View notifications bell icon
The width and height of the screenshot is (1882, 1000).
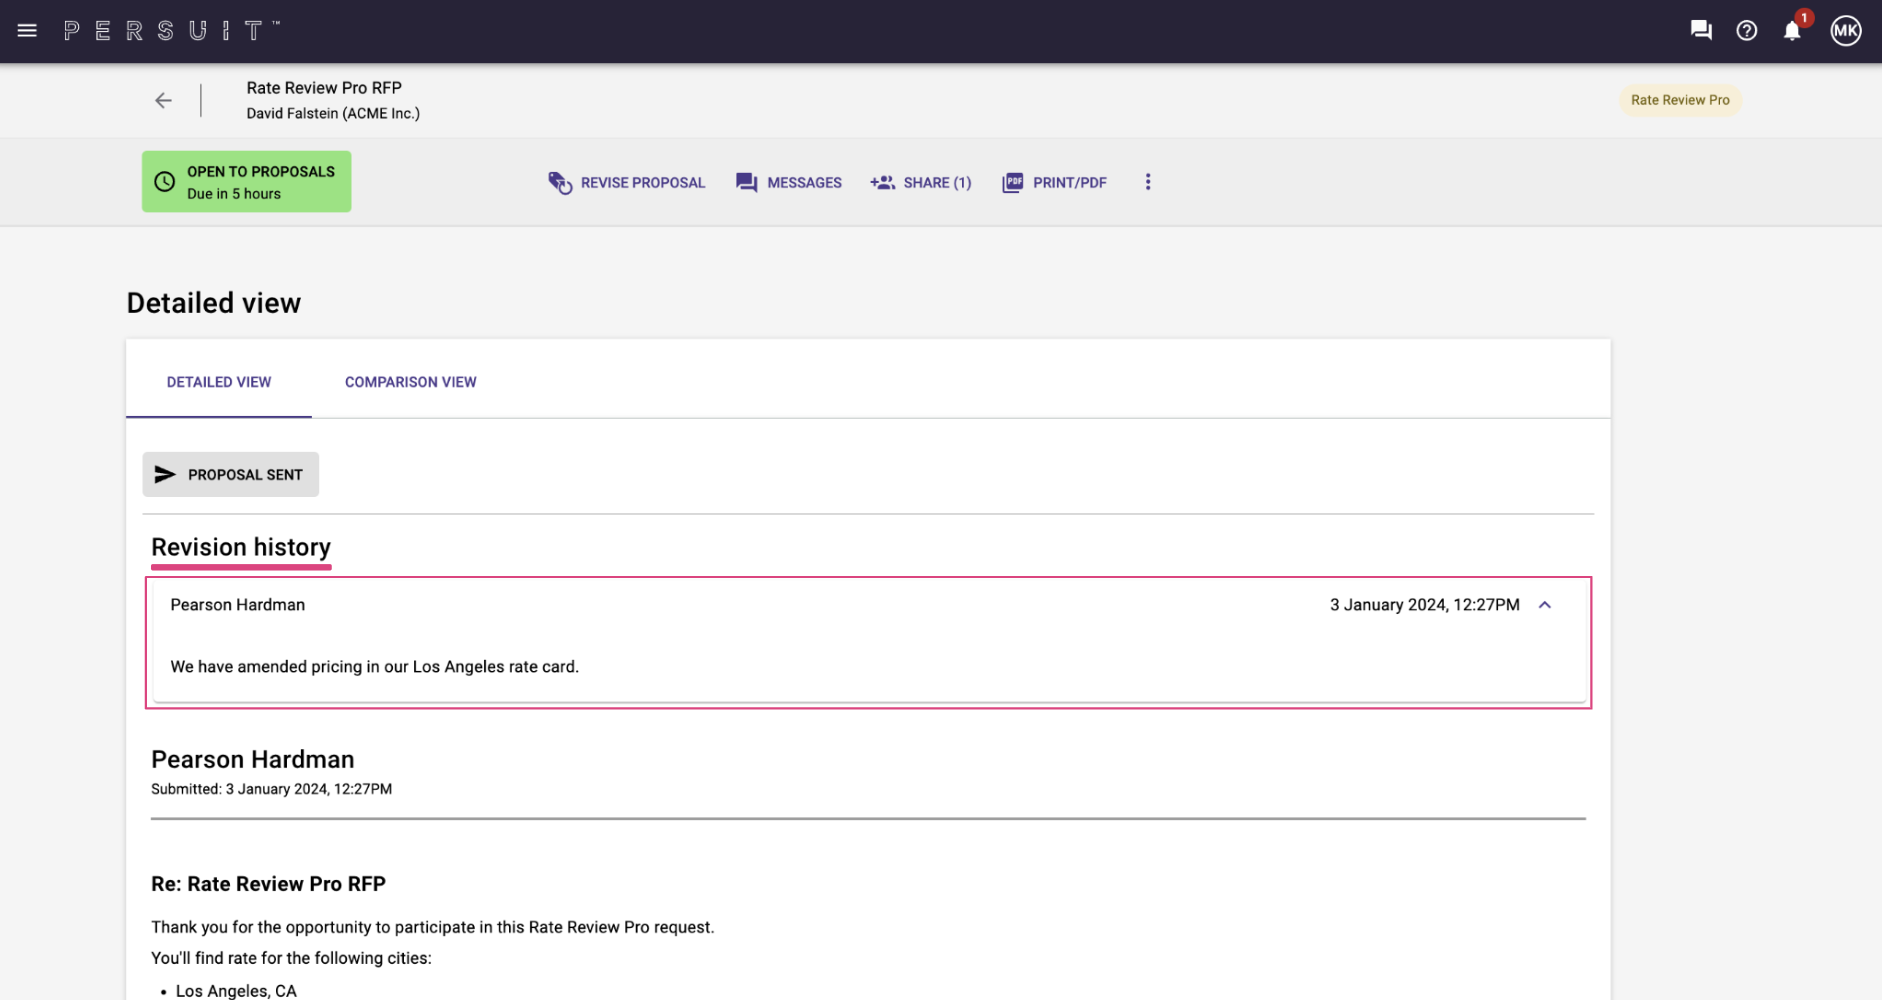[1792, 31]
